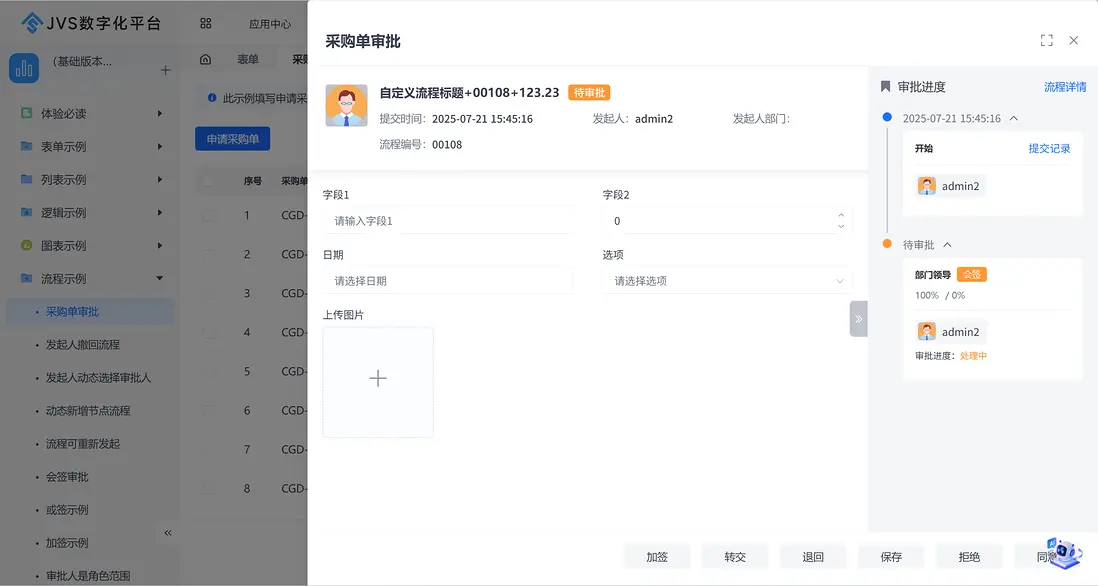Expand the dialog to fullscreen
This screenshot has width=1098, height=586.
[x=1046, y=41]
